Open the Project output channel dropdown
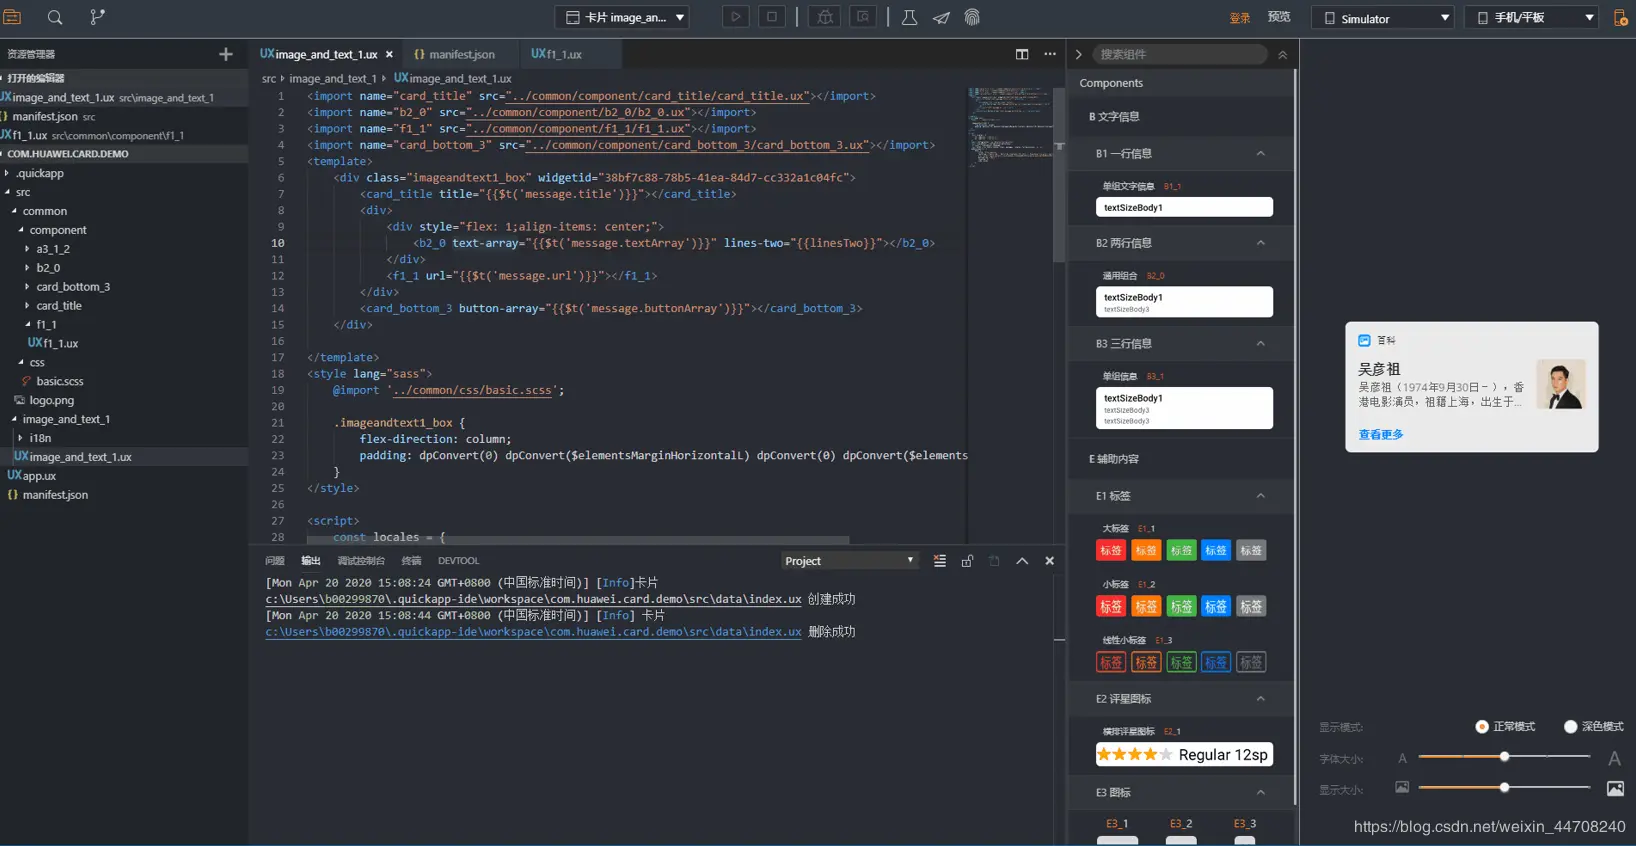 click(x=849, y=561)
